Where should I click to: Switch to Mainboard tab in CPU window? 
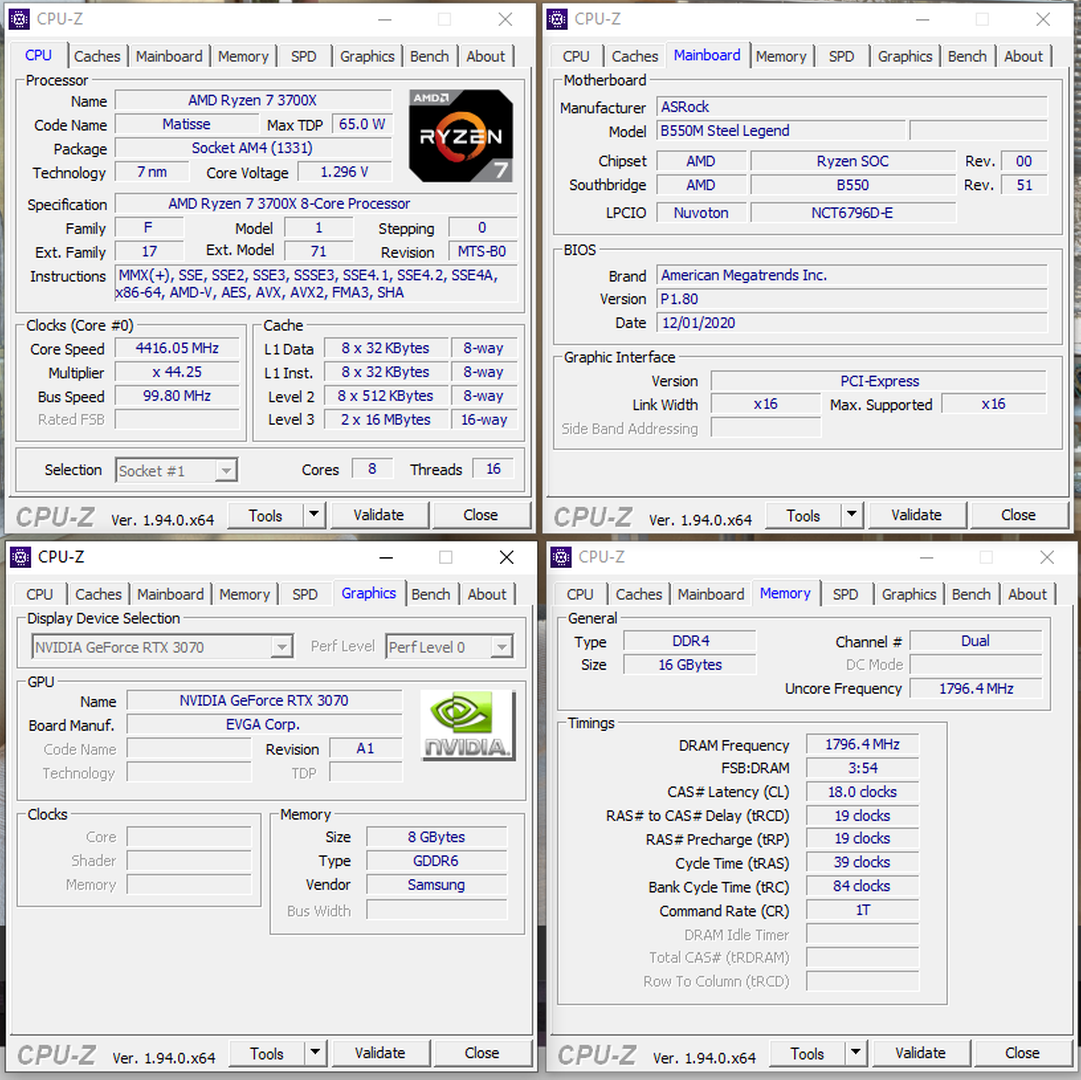point(169,57)
